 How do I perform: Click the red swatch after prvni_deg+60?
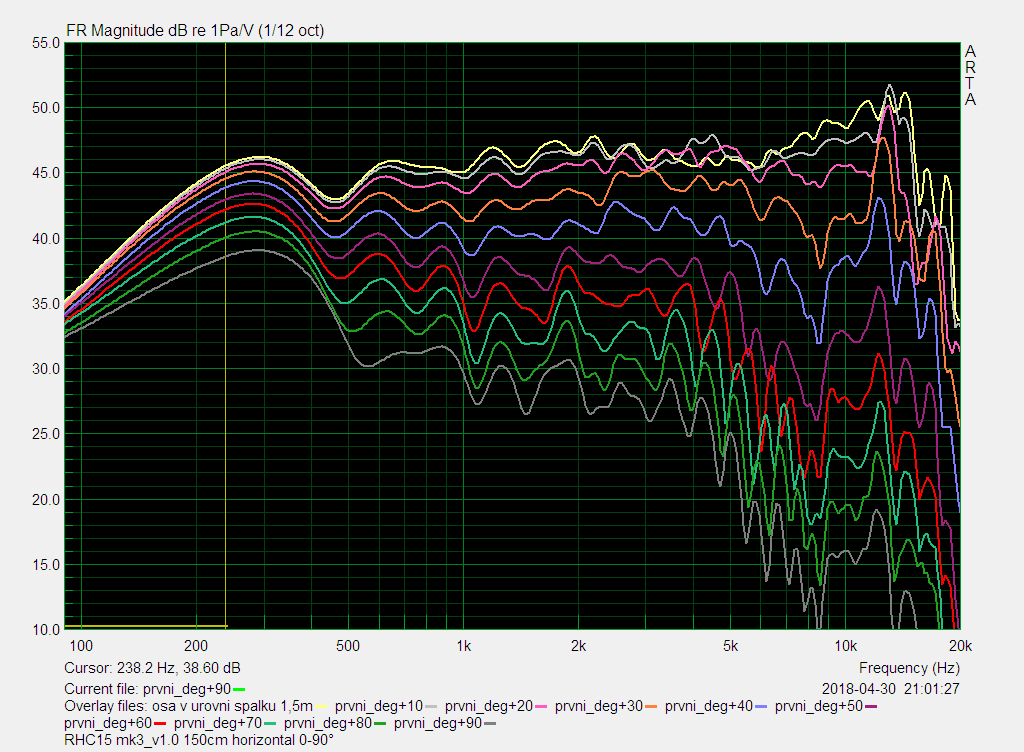point(159,723)
